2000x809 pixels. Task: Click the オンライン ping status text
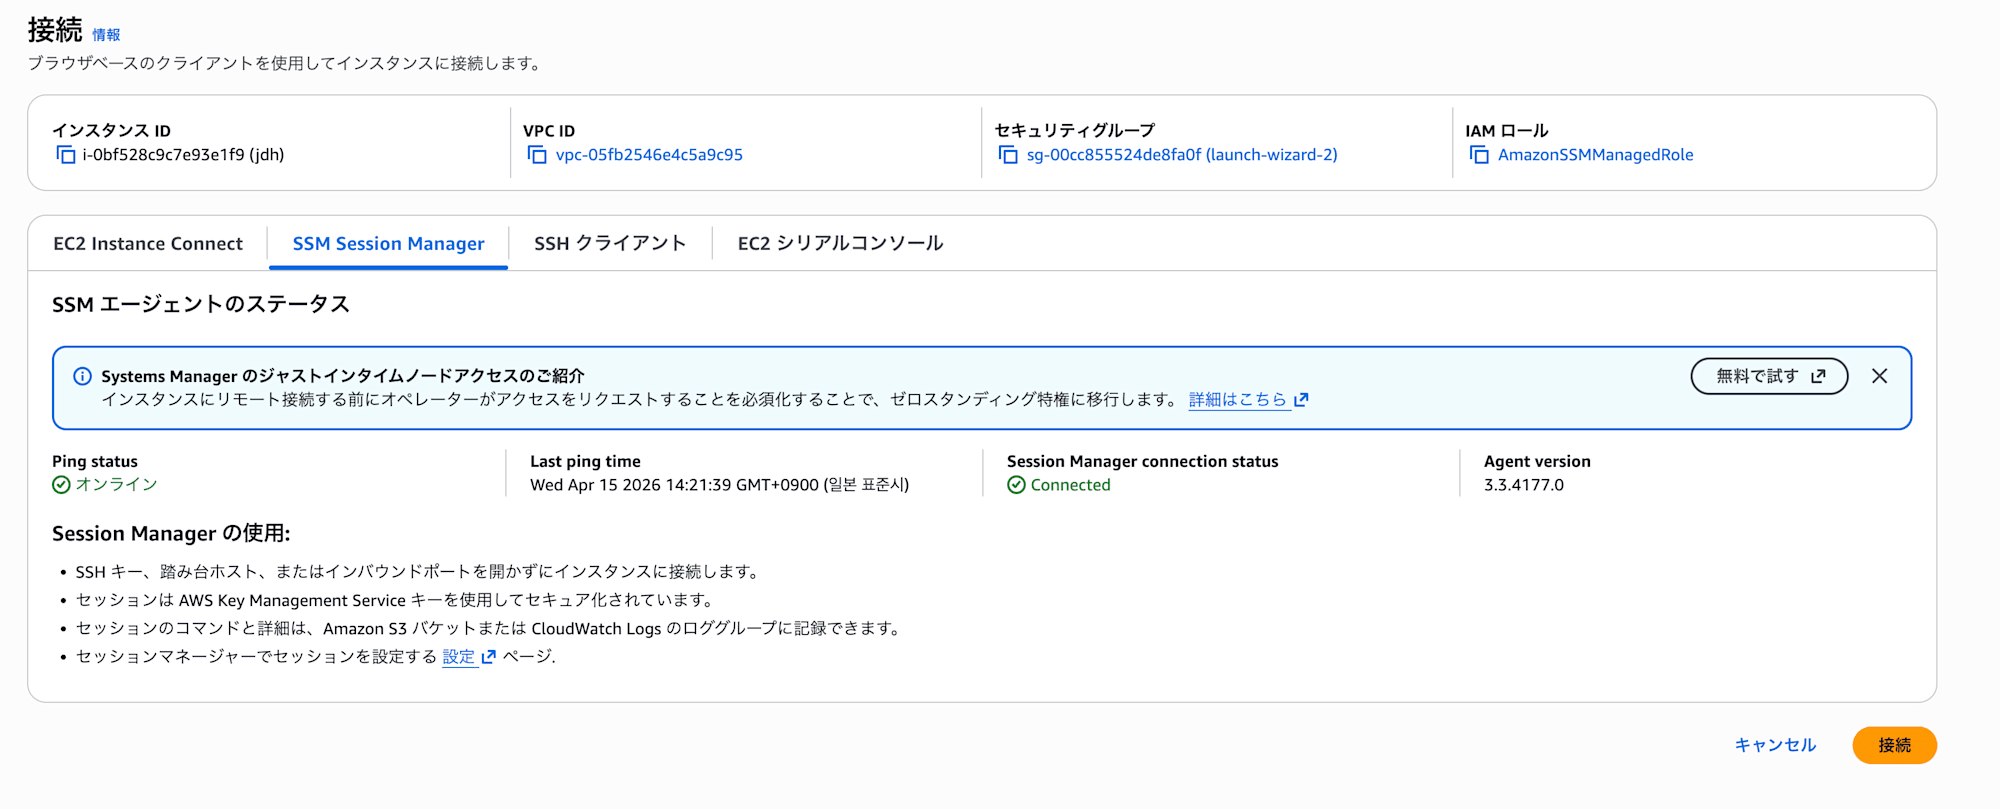click(x=117, y=485)
